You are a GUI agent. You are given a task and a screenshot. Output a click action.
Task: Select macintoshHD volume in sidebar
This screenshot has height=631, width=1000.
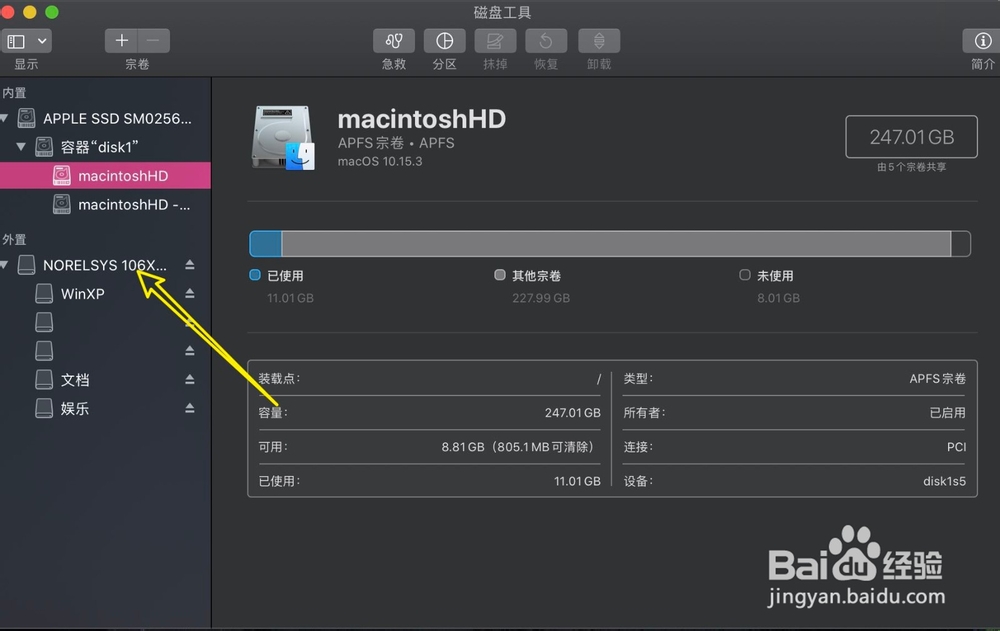(x=105, y=175)
